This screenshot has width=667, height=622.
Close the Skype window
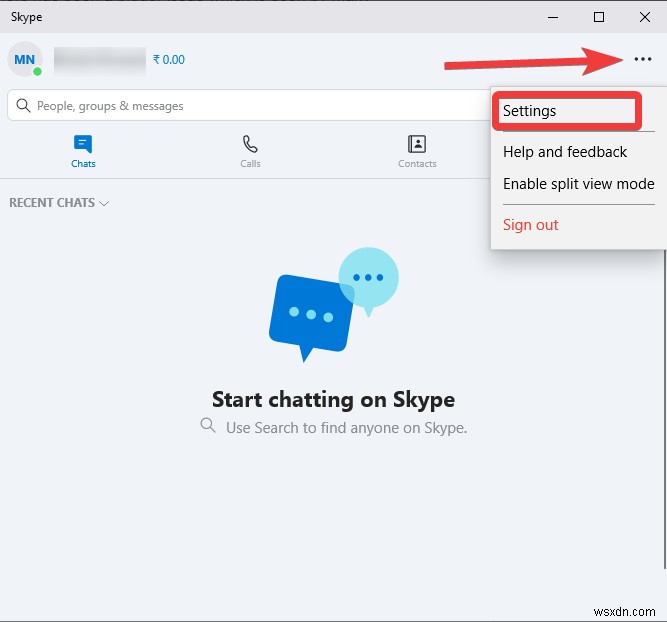pyautogui.click(x=644, y=17)
